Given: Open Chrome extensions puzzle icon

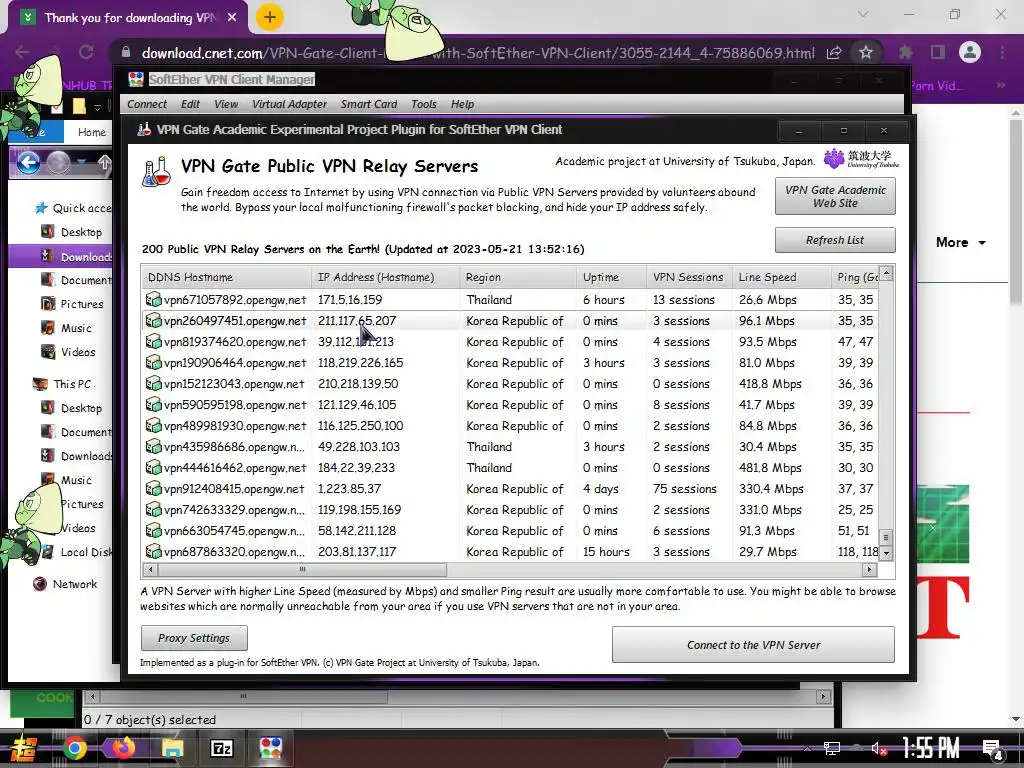Looking at the screenshot, I should tap(905, 52).
